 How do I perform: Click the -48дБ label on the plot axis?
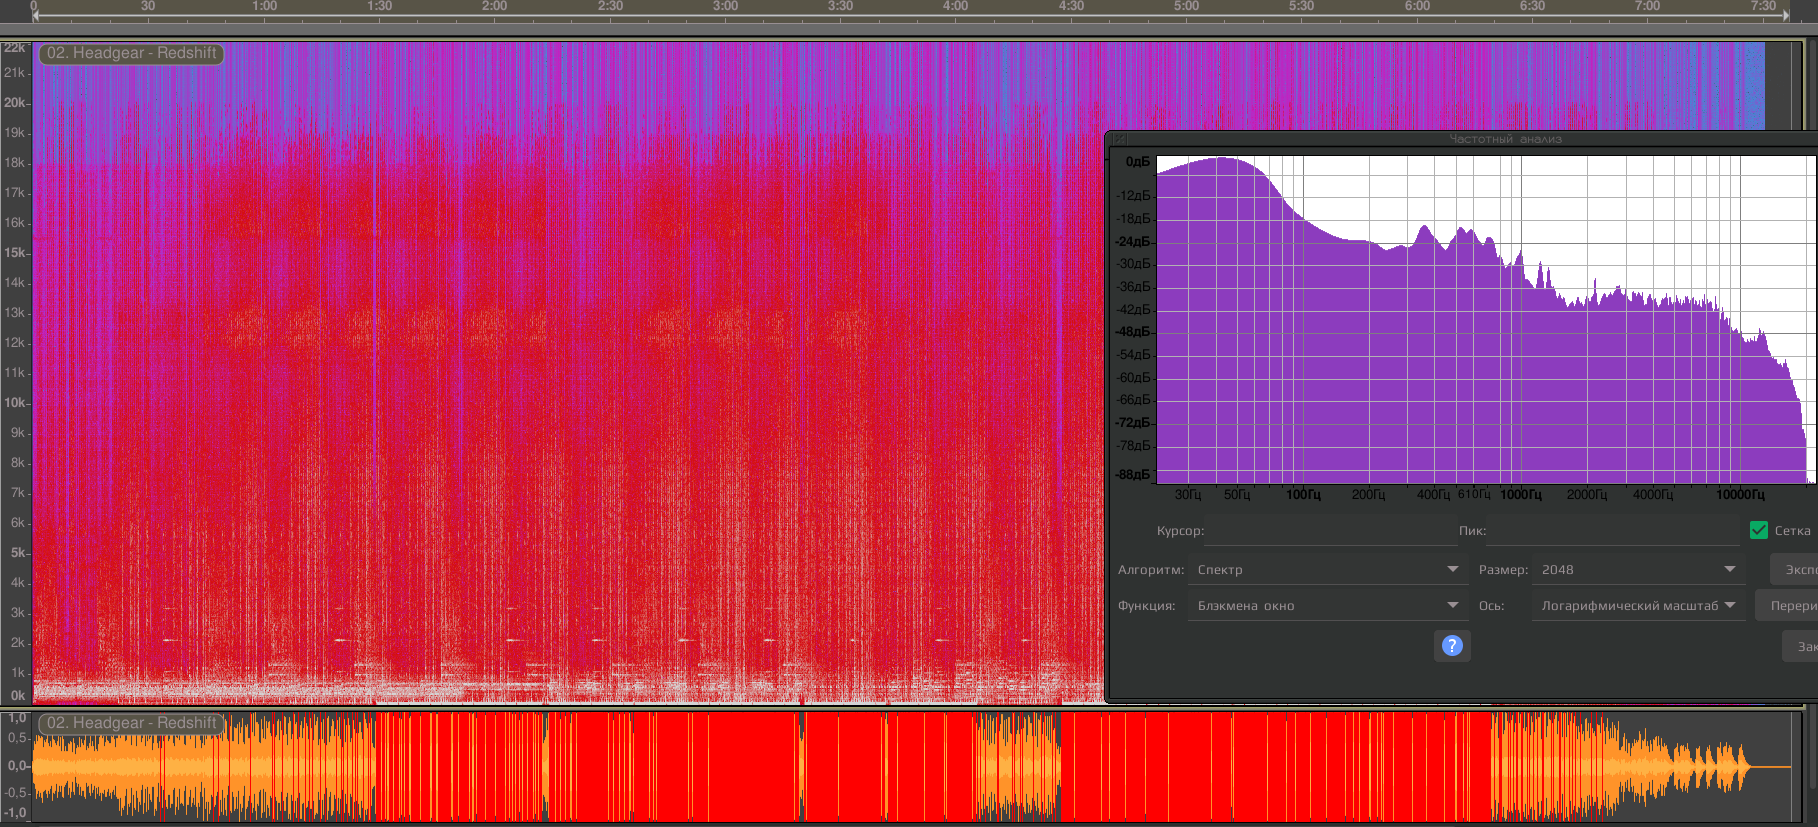point(1134,331)
